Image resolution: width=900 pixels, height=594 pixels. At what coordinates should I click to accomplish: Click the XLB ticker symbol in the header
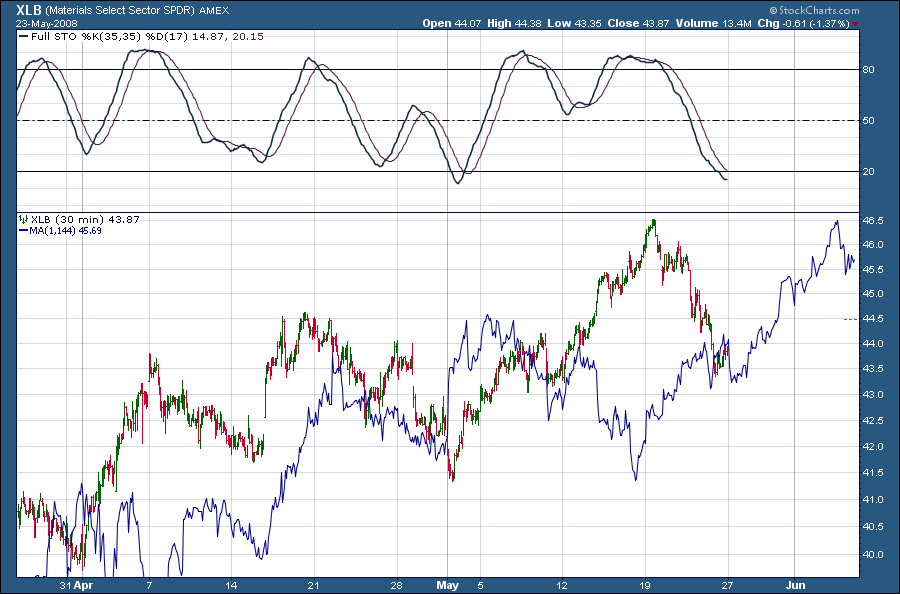(29, 10)
